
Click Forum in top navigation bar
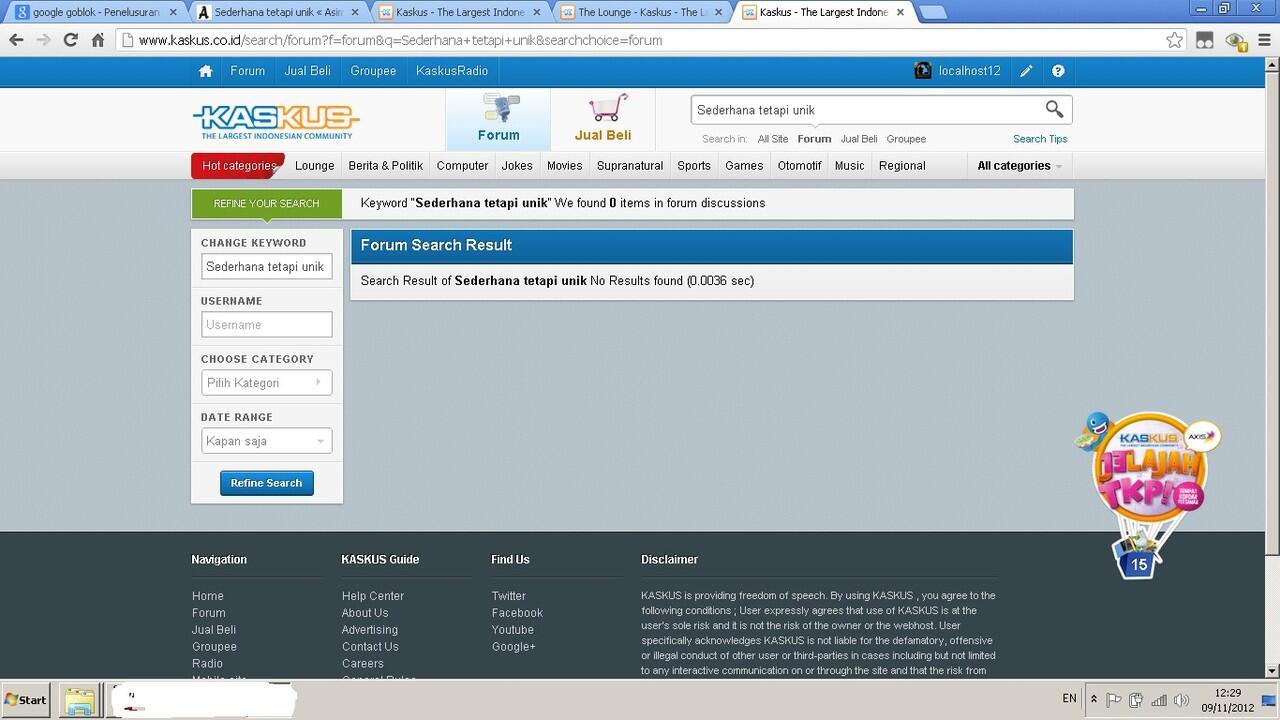pos(247,71)
